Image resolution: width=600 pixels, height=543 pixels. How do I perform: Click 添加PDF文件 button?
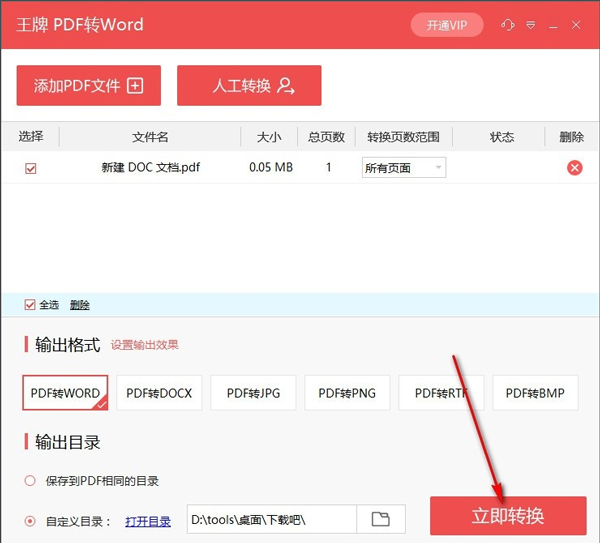[89, 85]
